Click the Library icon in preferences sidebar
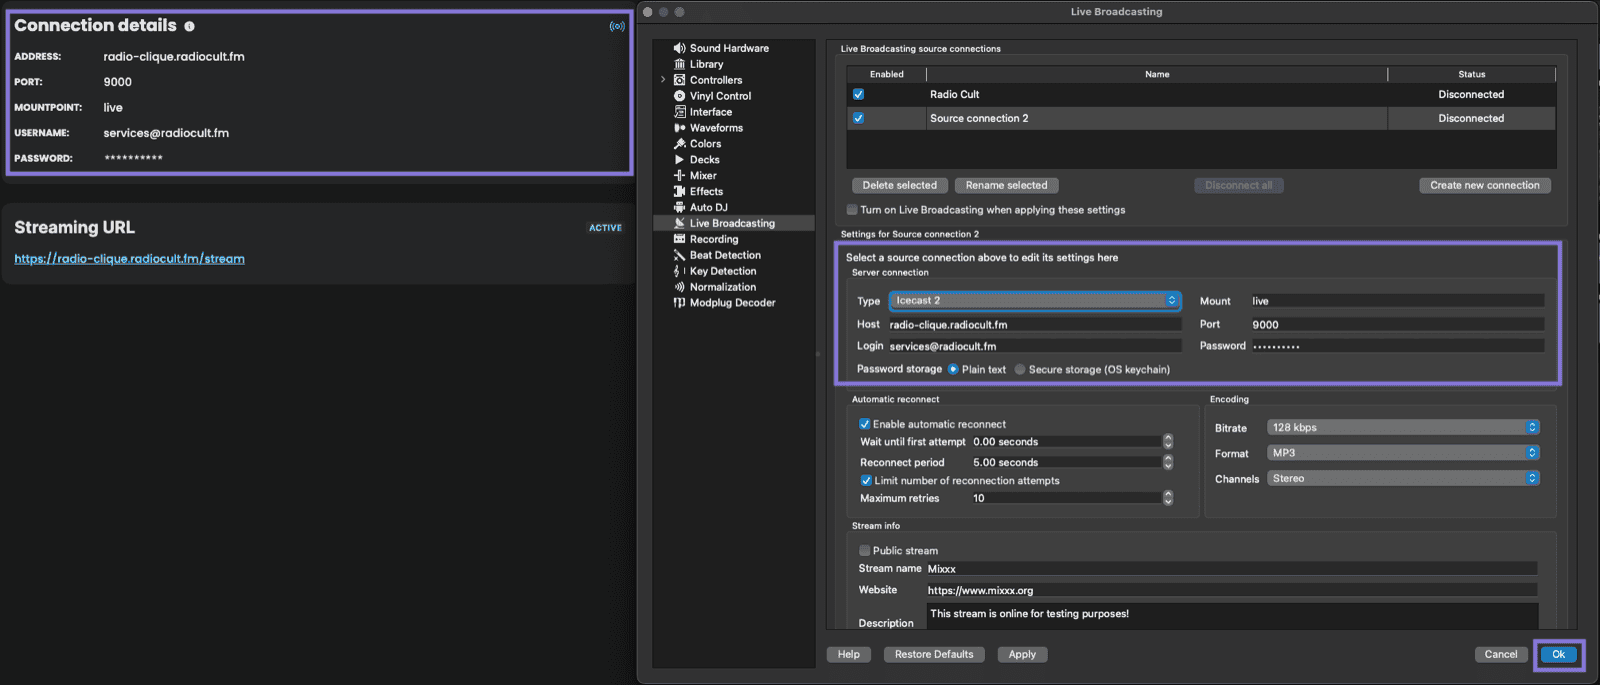 (x=680, y=64)
